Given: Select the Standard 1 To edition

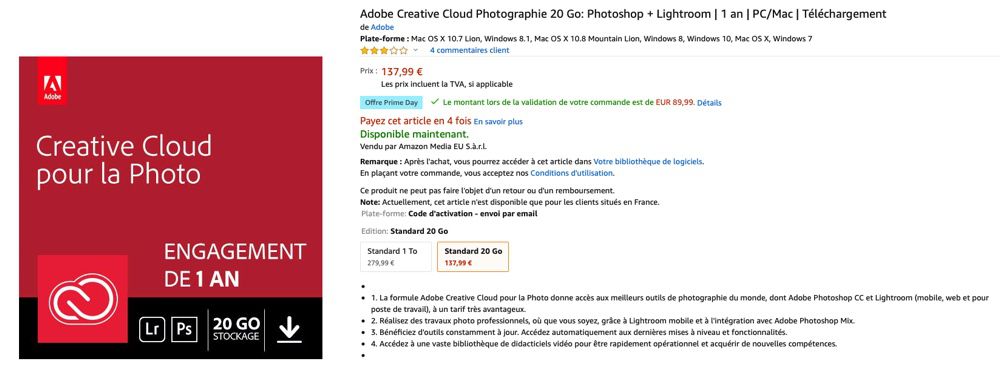Looking at the screenshot, I should 395,256.
